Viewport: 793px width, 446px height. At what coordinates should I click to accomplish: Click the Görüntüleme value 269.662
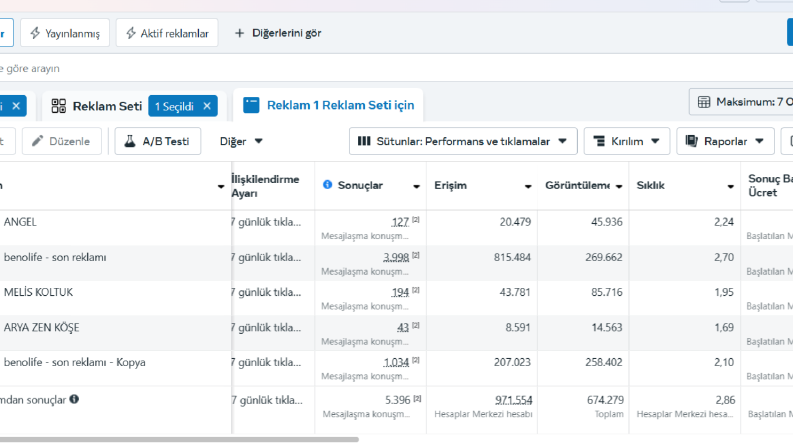604,257
